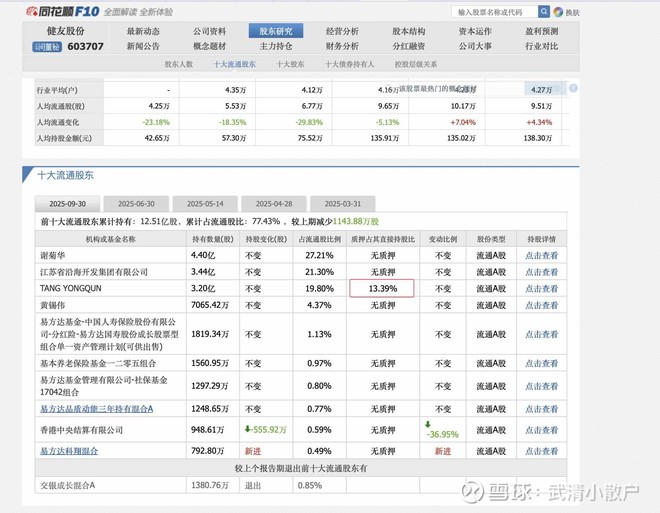
Task: Click the 人均流通变化 row label
Action: pyautogui.click(x=58, y=122)
